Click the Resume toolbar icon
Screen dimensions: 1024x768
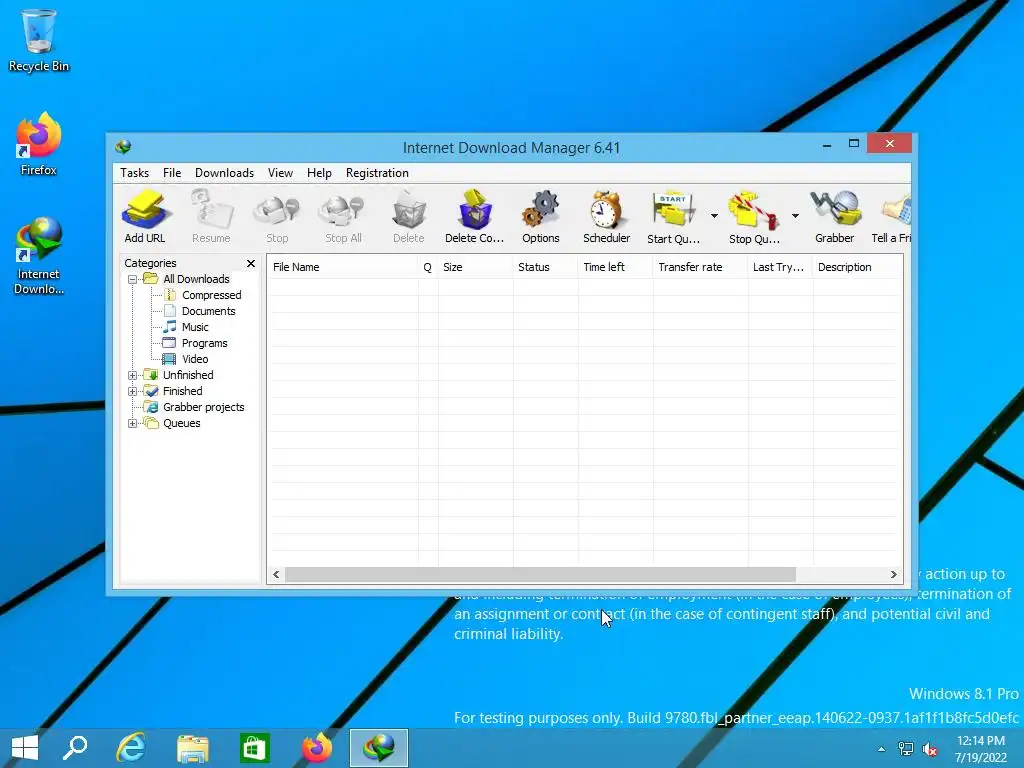211,217
